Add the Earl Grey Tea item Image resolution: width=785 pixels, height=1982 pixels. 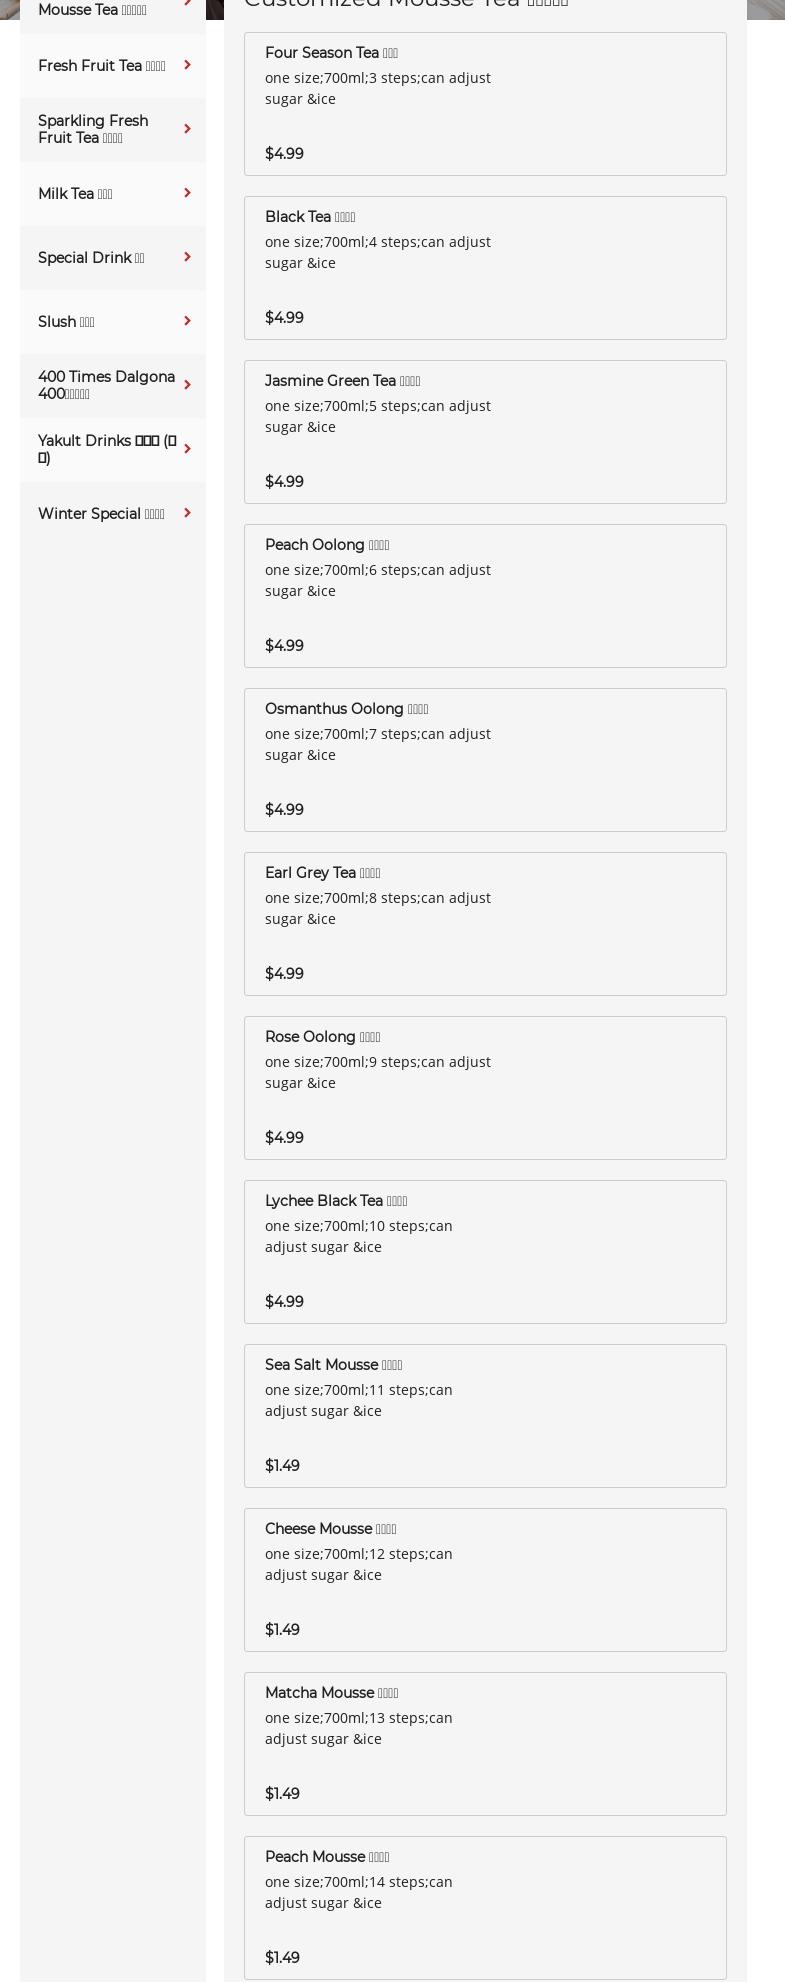(x=485, y=924)
